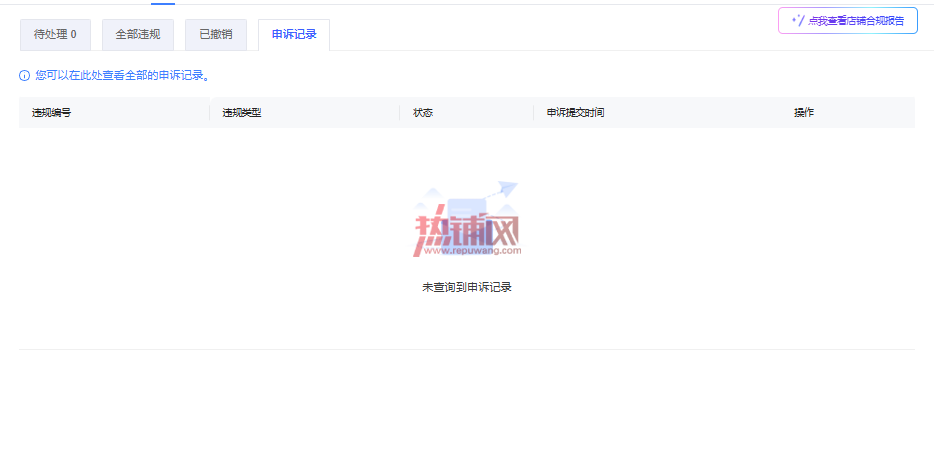This screenshot has height=461, width=934.
Task: Click the 状态 column header
Action: (x=423, y=113)
